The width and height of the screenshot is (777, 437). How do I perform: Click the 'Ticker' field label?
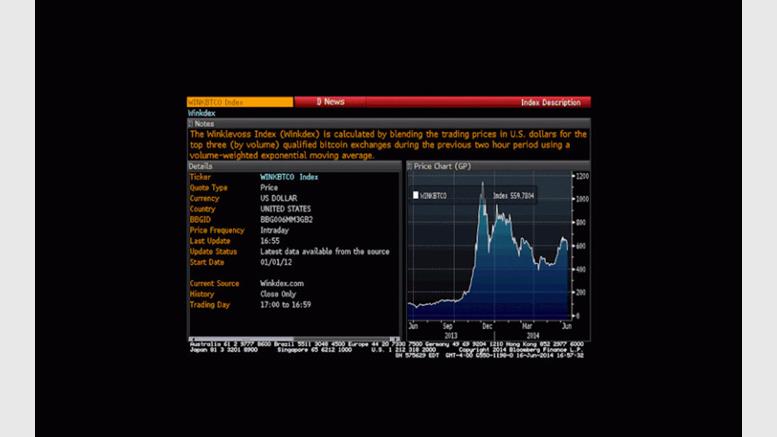point(200,177)
